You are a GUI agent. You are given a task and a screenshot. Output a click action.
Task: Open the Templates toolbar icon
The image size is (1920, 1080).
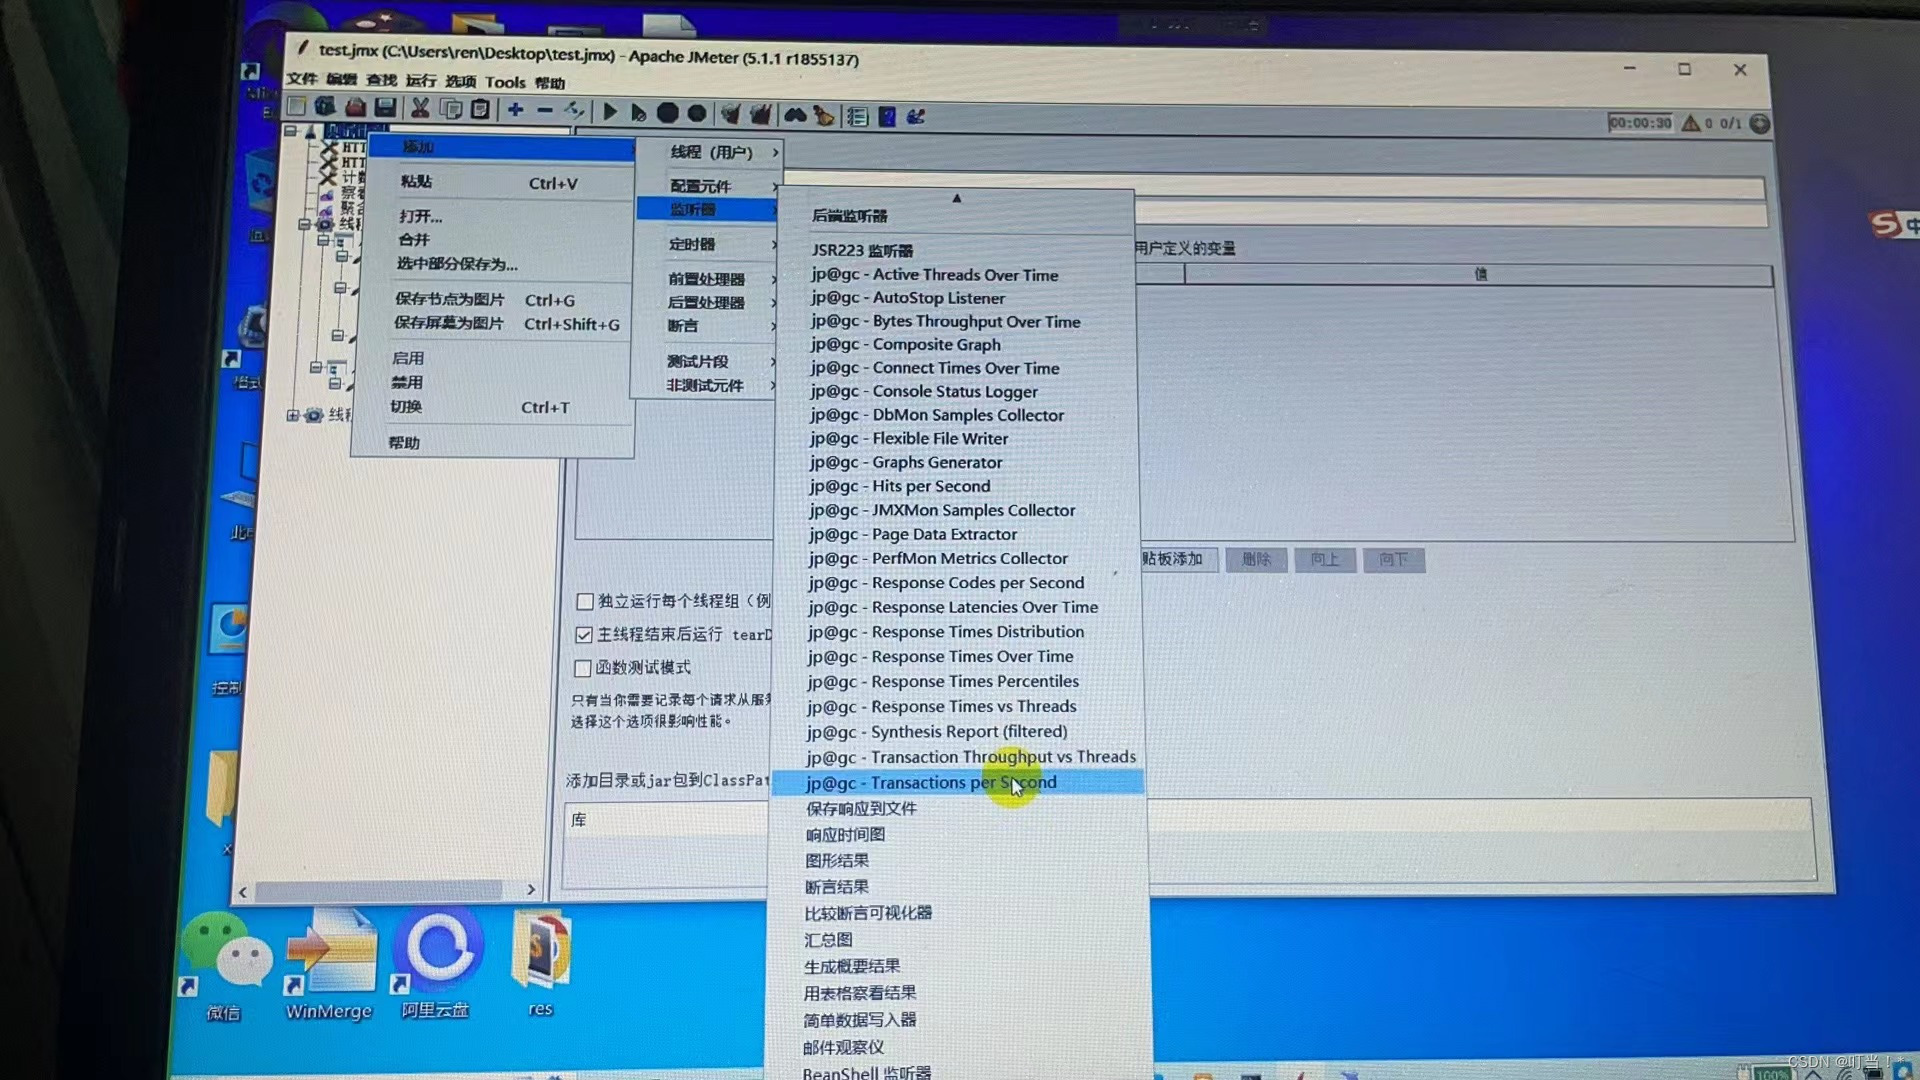tap(326, 107)
